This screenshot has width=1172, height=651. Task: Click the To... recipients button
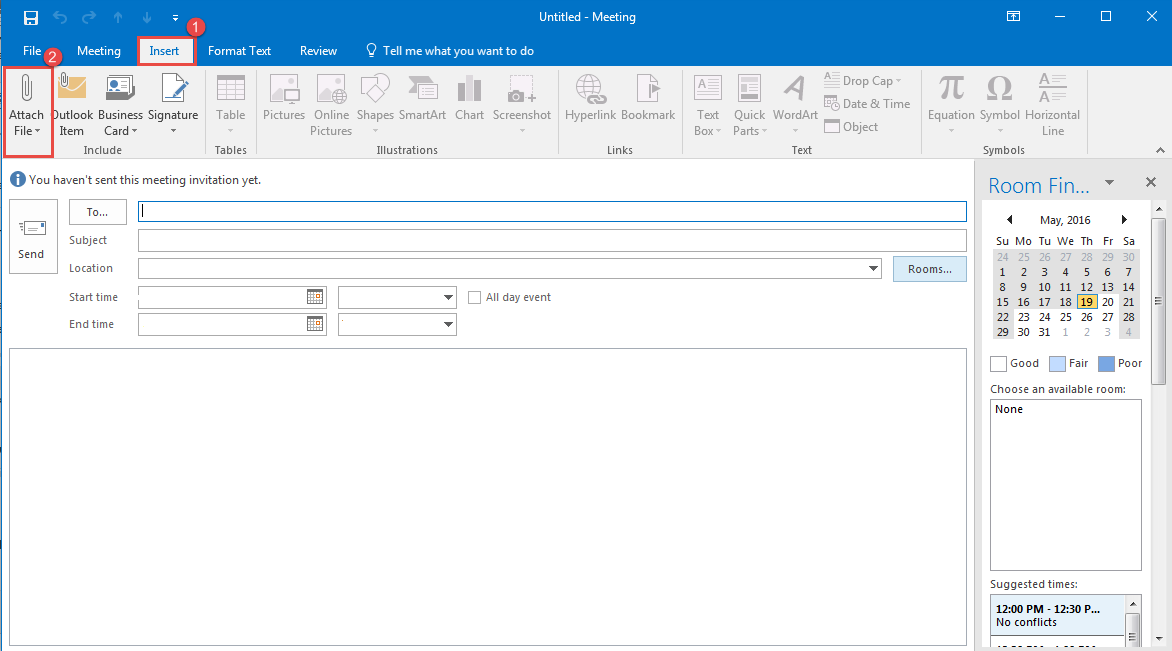click(97, 212)
